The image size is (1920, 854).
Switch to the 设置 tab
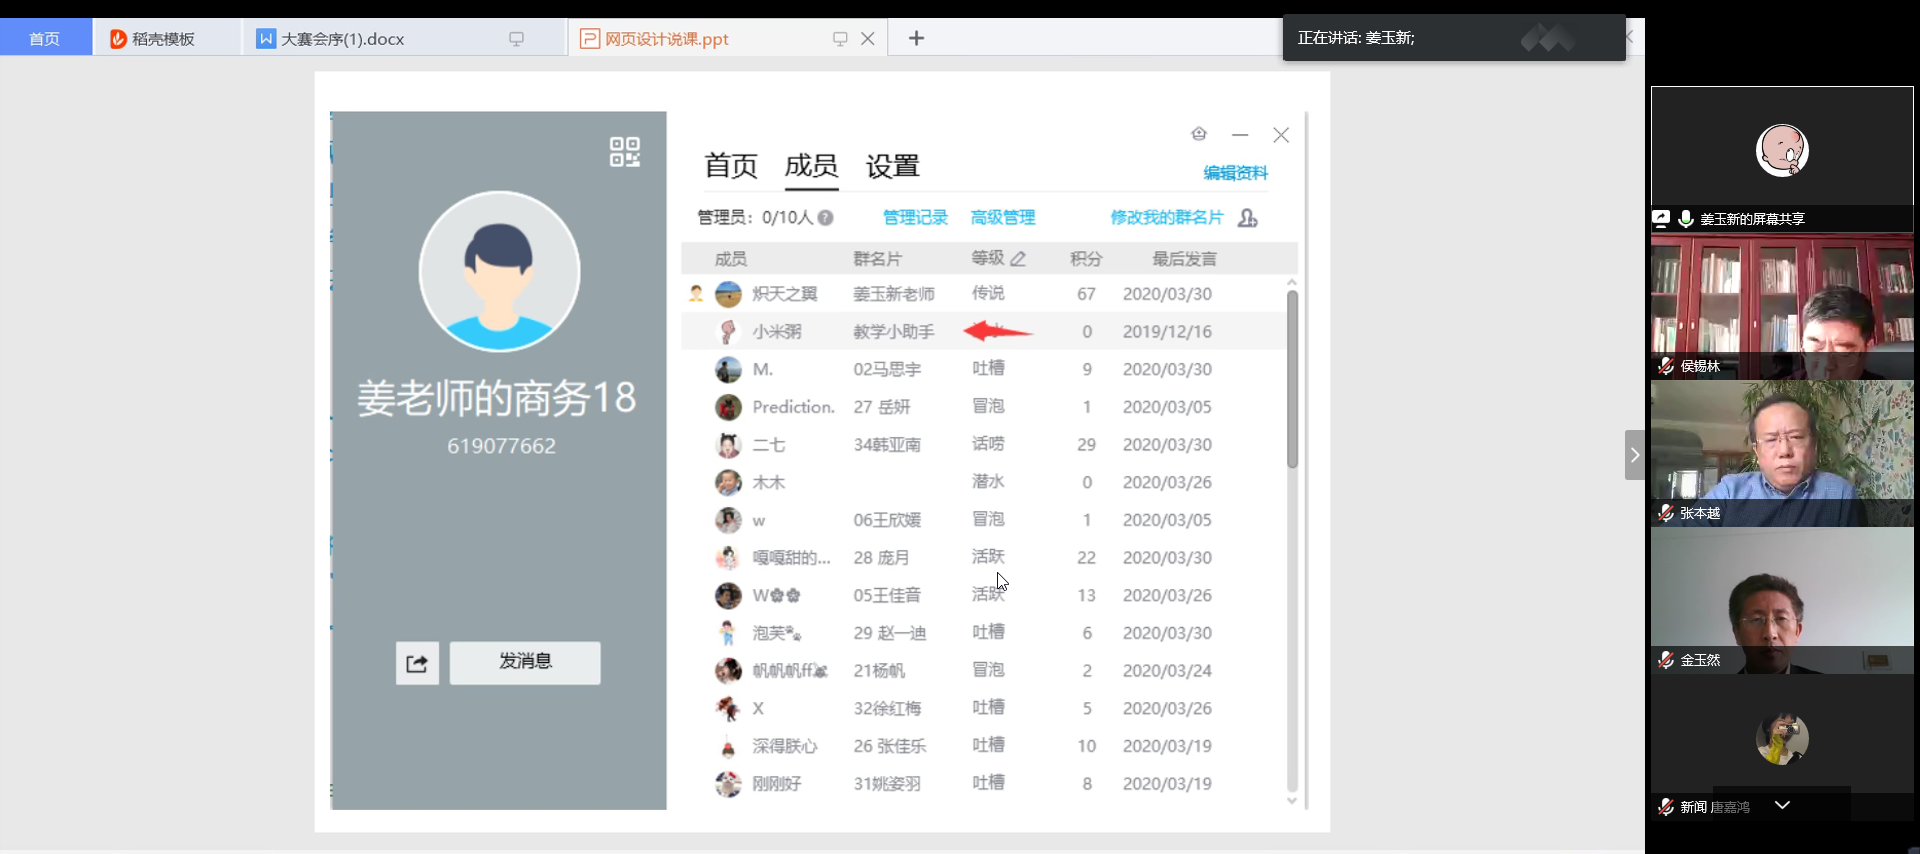click(892, 166)
